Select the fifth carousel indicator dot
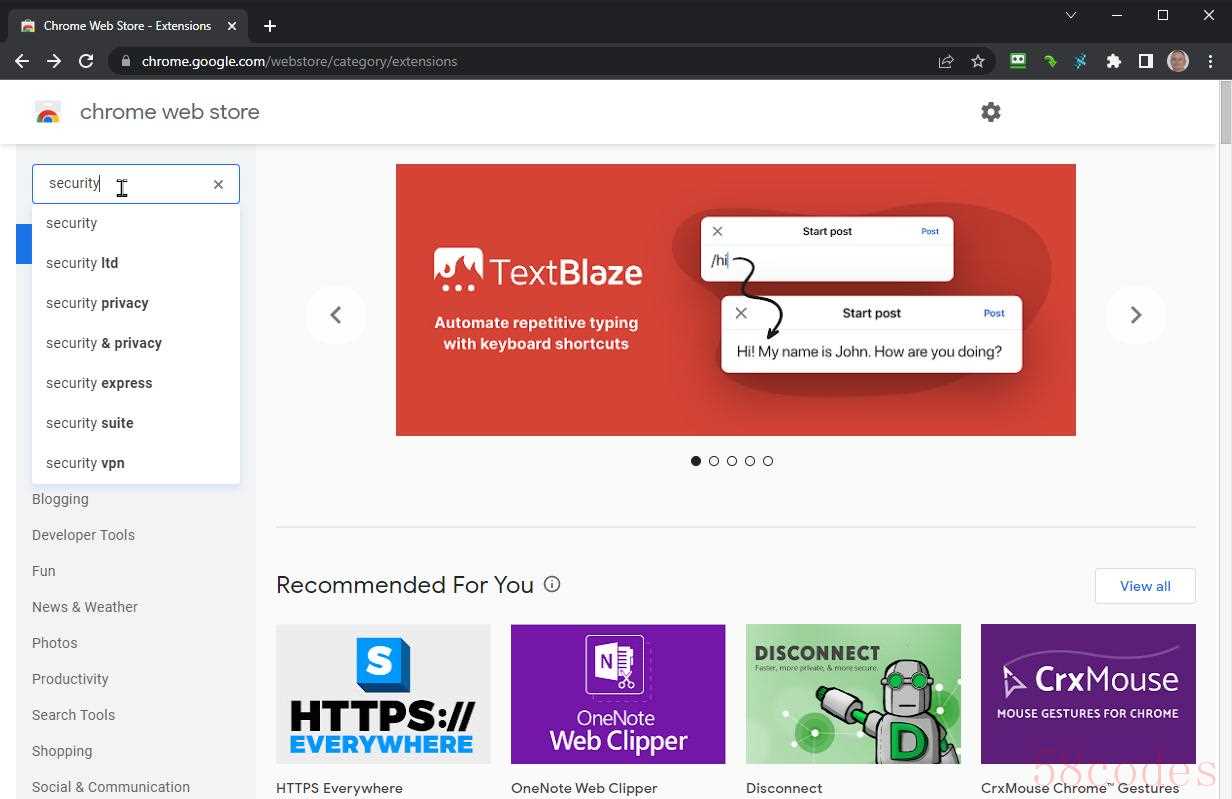 click(x=768, y=461)
